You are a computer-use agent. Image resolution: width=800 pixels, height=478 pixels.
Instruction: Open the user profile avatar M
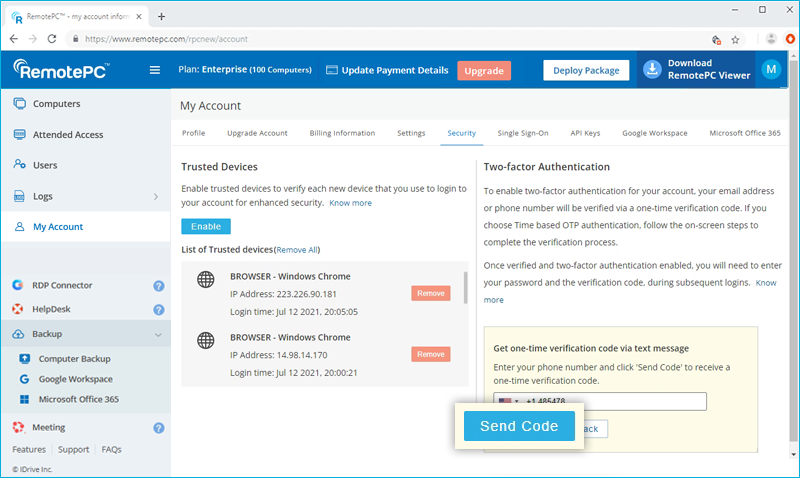click(x=771, y=69)
